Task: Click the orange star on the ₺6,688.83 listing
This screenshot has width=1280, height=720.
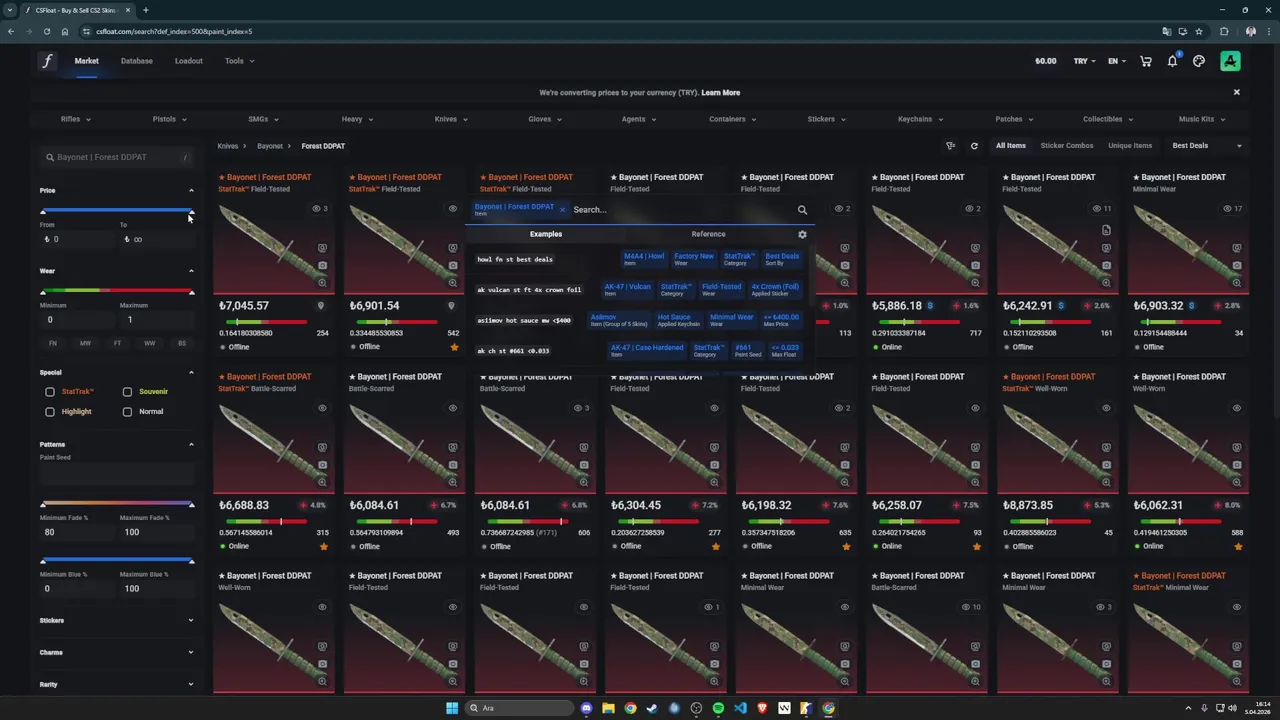Action: (323, 546)
